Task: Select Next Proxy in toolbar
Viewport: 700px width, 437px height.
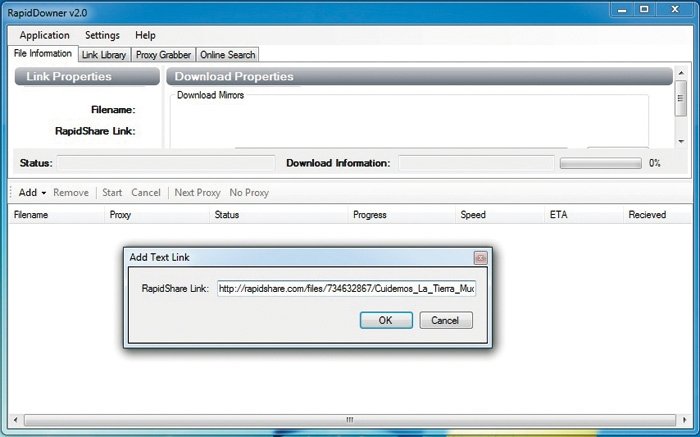Action: pyautogui.click(x=197, y=193)
